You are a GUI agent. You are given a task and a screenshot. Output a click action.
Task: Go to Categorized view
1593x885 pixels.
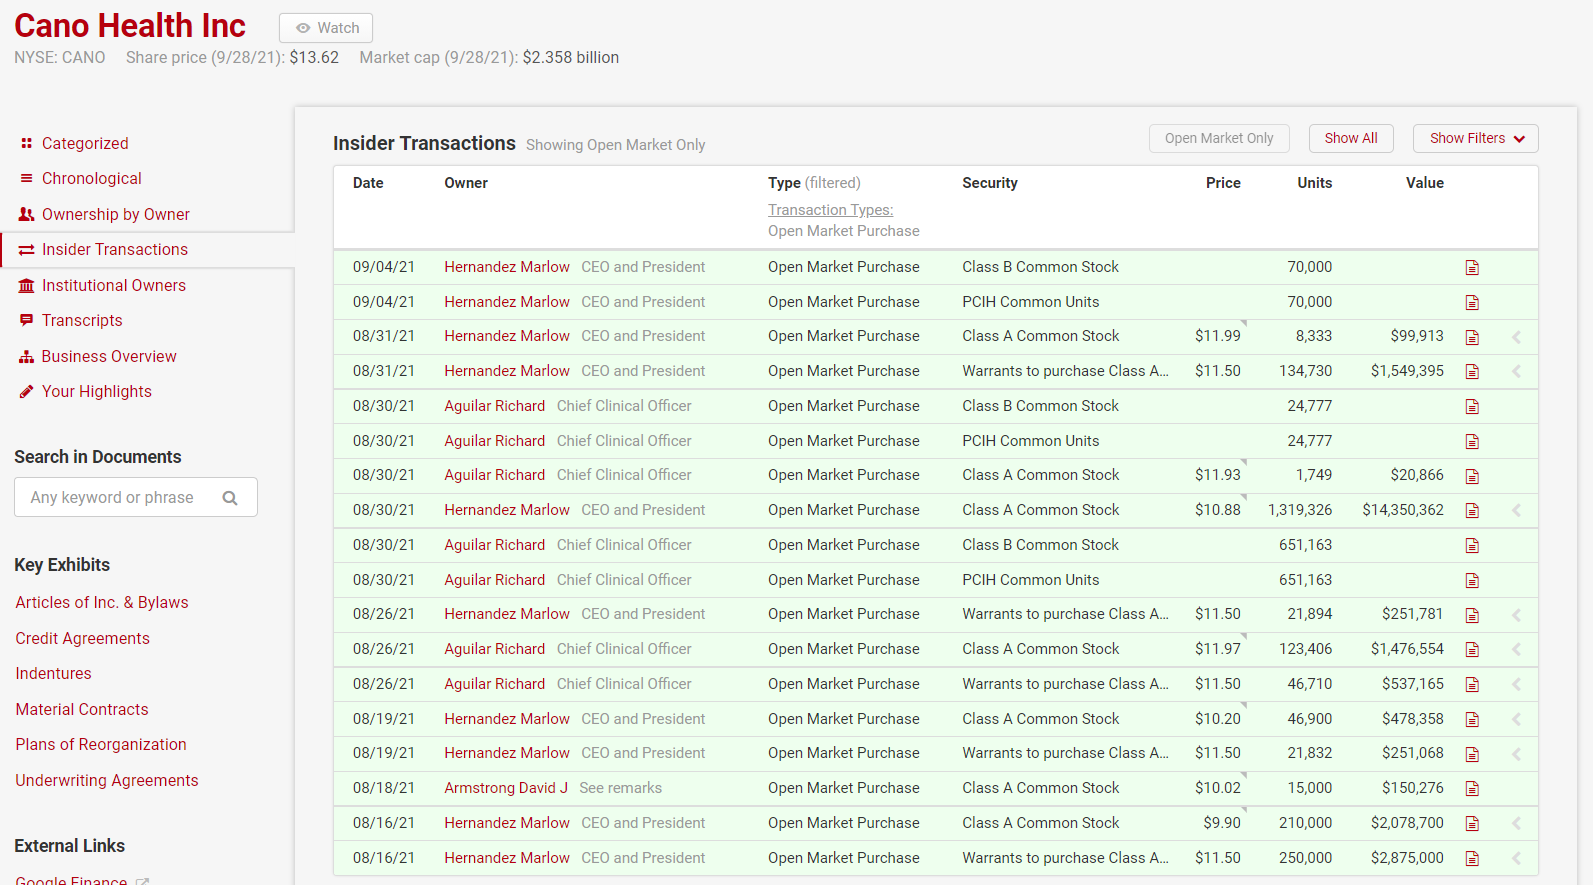tap(85, 143)
